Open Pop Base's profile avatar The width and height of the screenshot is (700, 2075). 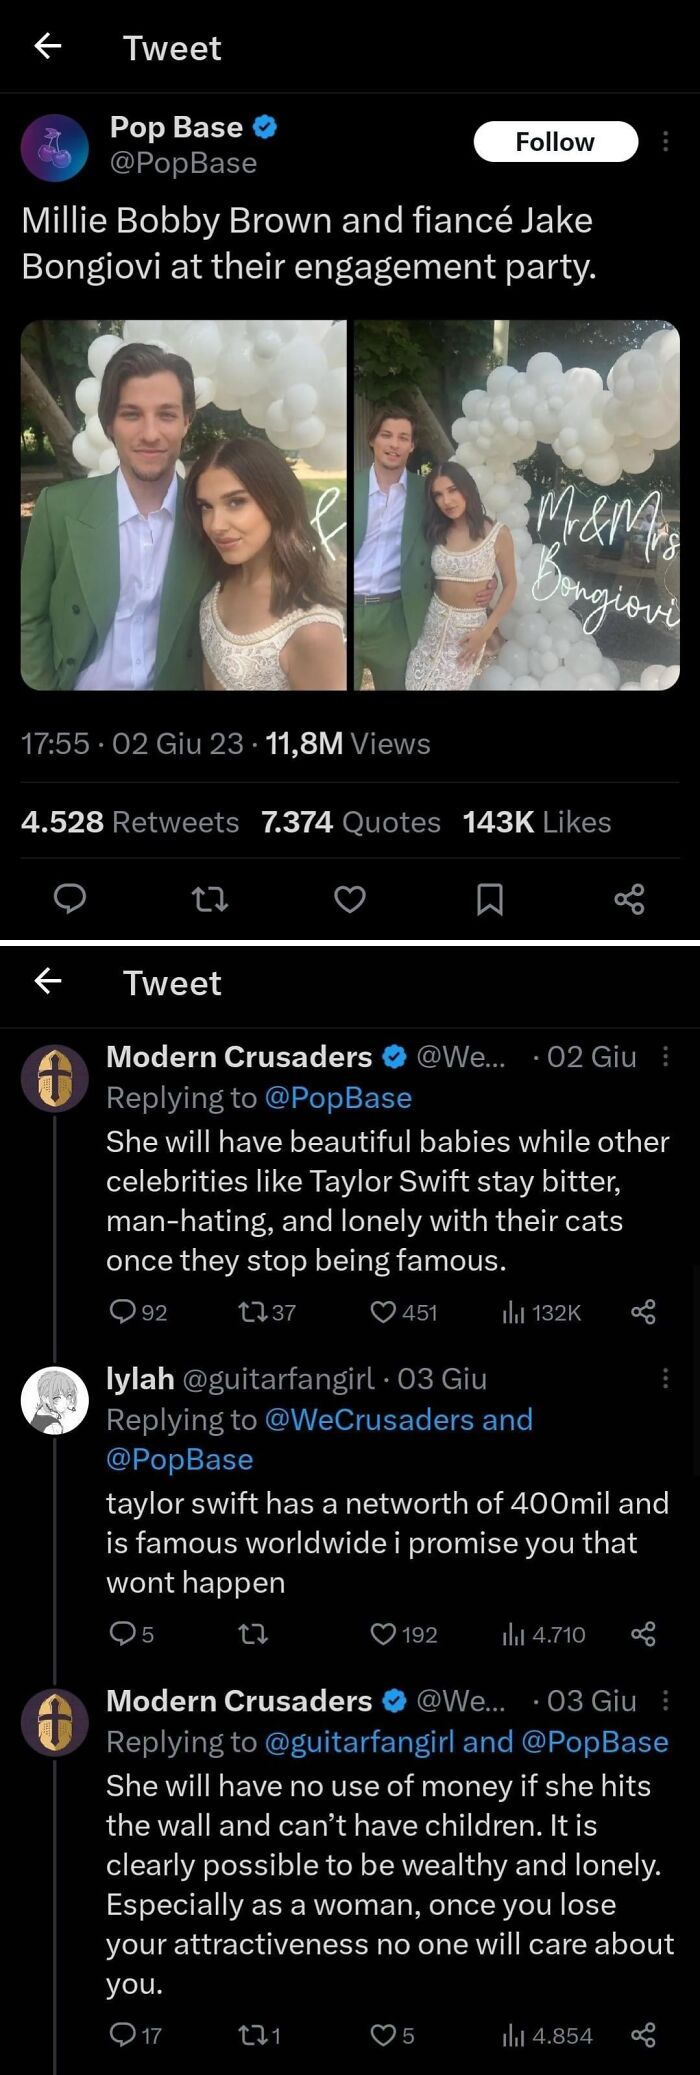[56, 141]
